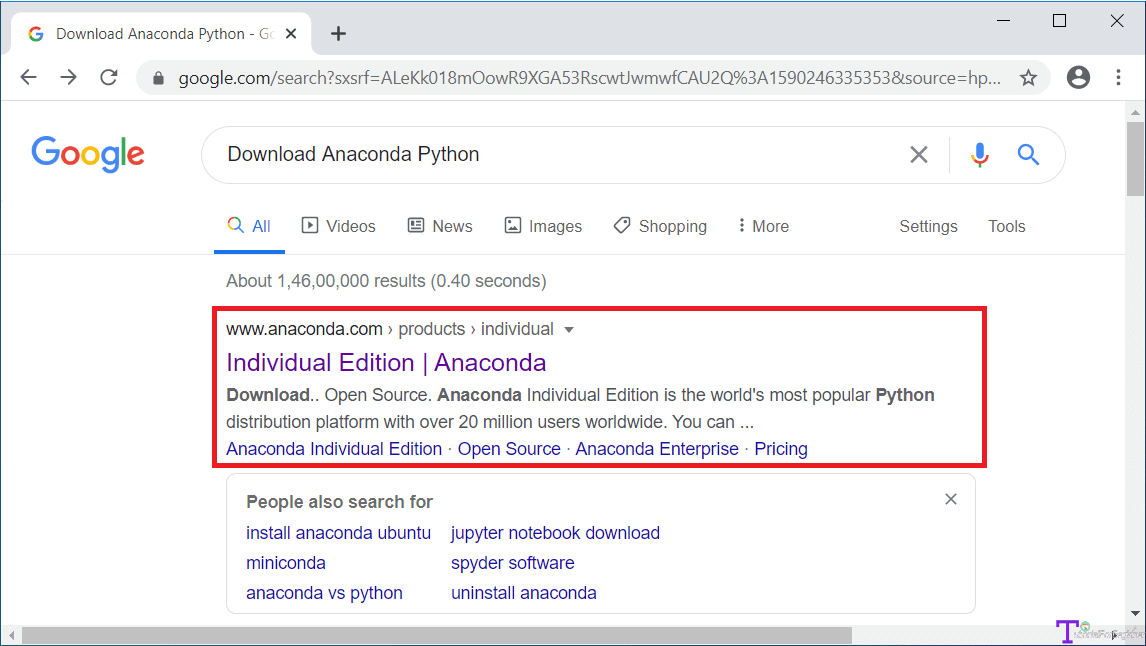Screen dimensions: 1146x646
Task: Reload the page with the refresh icon
Action: 109,77
